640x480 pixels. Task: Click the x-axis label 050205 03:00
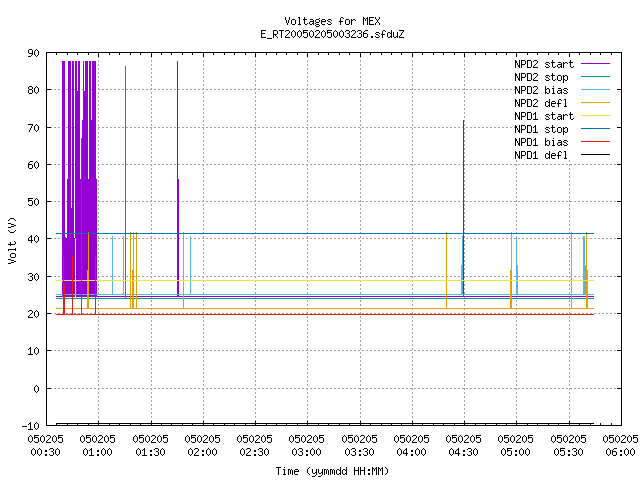click(x=307, y=446)
